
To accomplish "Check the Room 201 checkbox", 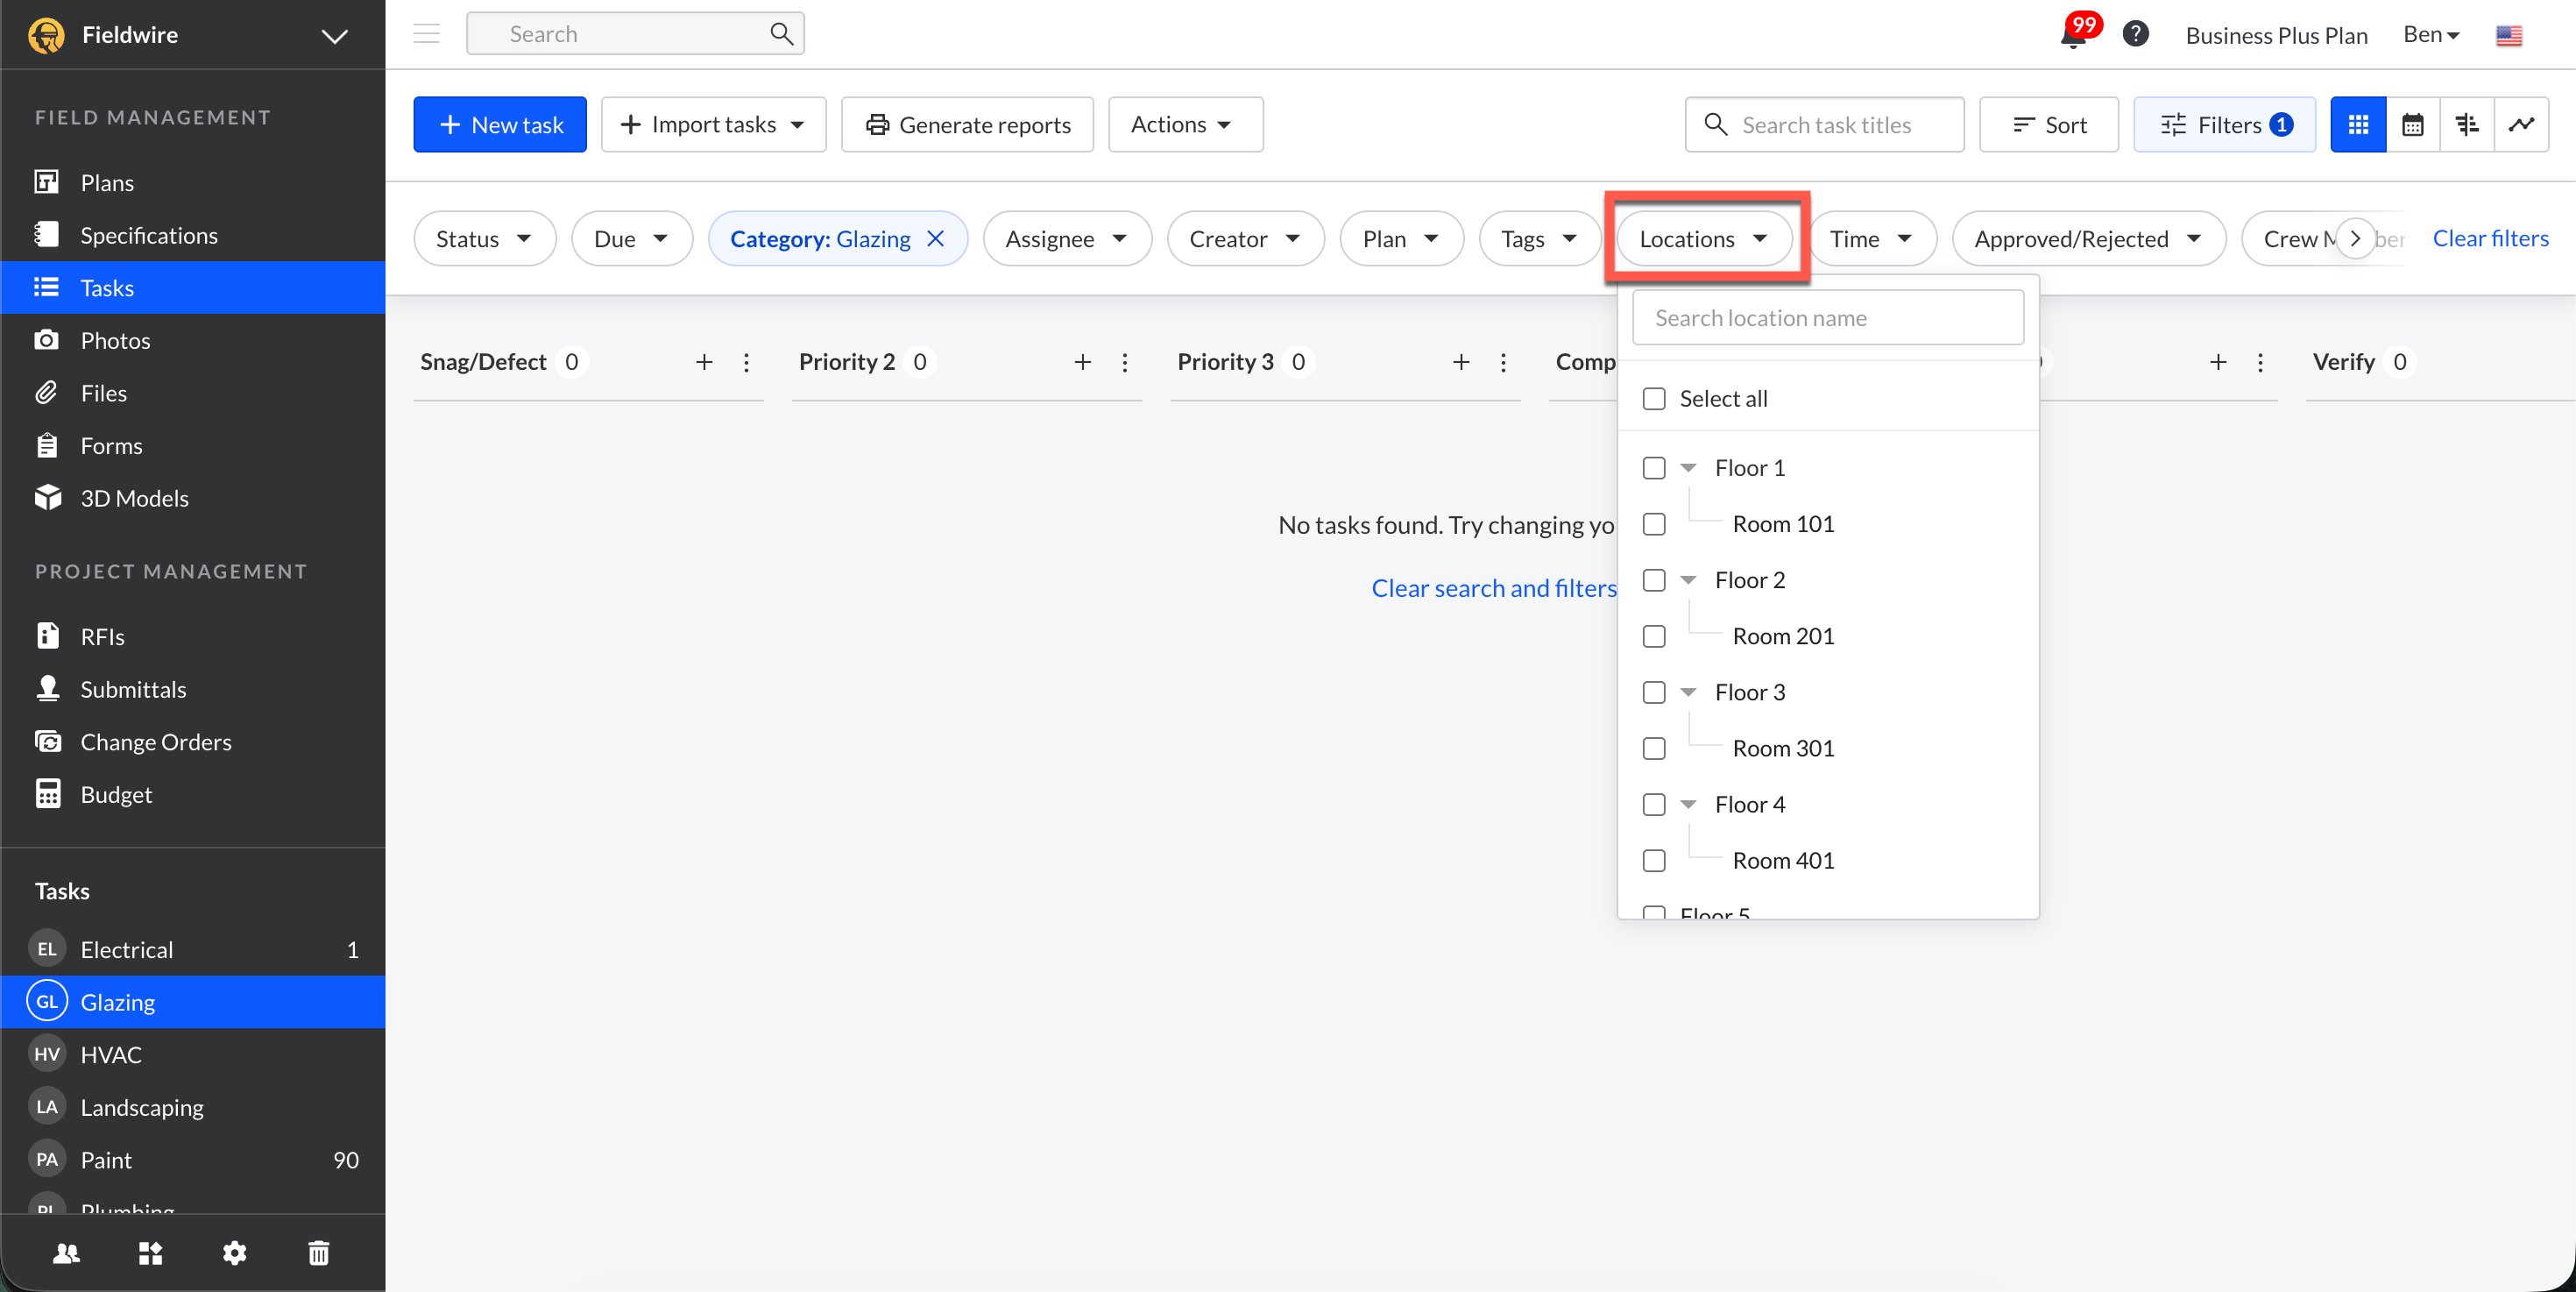I will coord(1654,636).
